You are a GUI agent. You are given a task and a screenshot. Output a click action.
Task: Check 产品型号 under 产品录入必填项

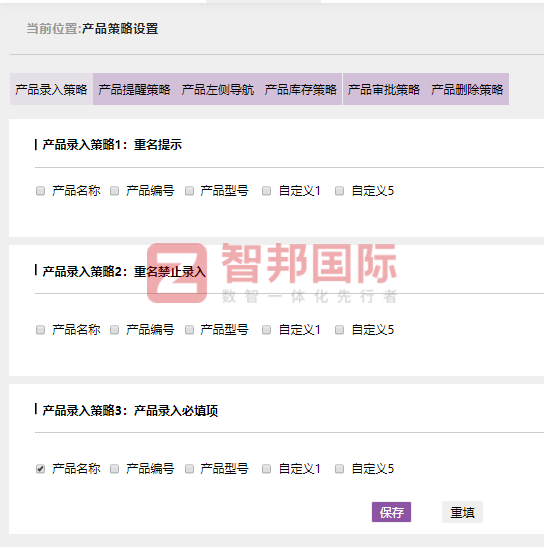189,469
